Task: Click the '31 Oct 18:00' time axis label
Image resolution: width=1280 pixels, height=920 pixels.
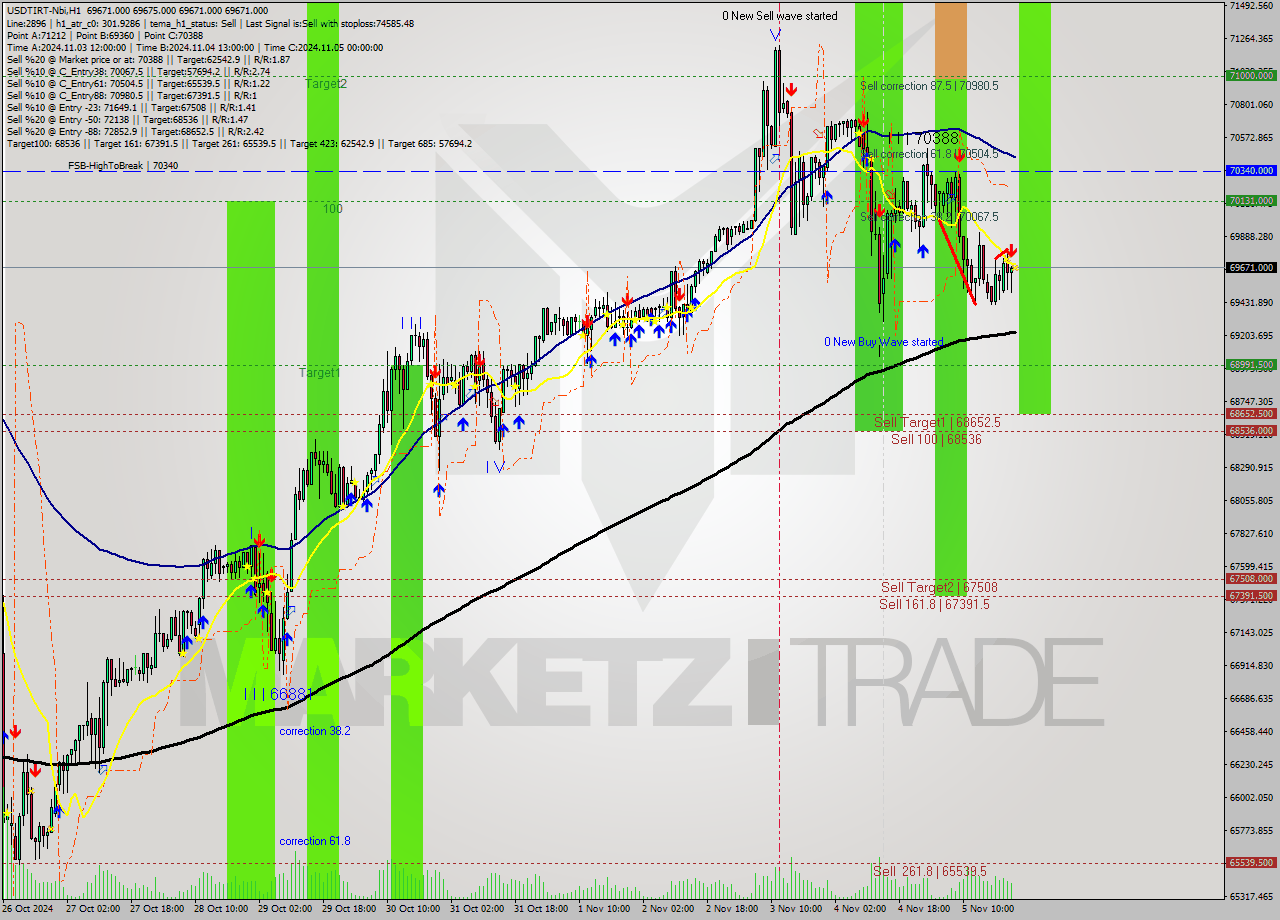Action: [x=540, y=909]
